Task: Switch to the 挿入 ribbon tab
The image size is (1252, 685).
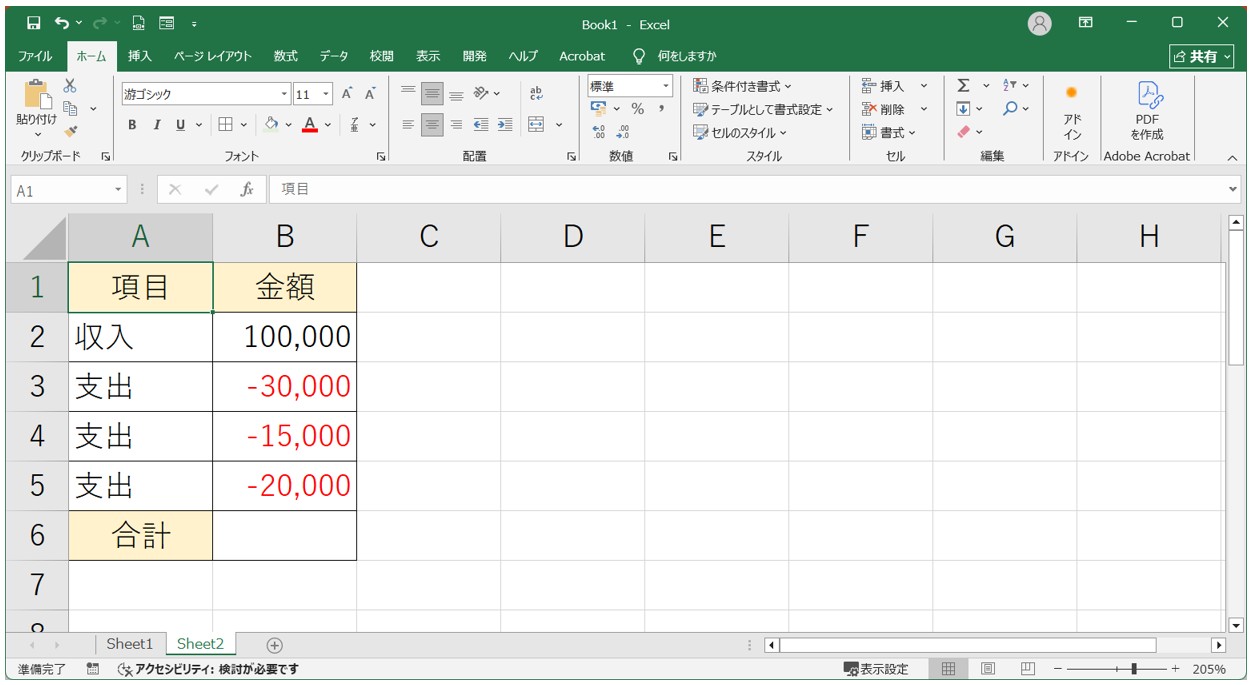Action: pyautogui.click(x=140, y=56)
